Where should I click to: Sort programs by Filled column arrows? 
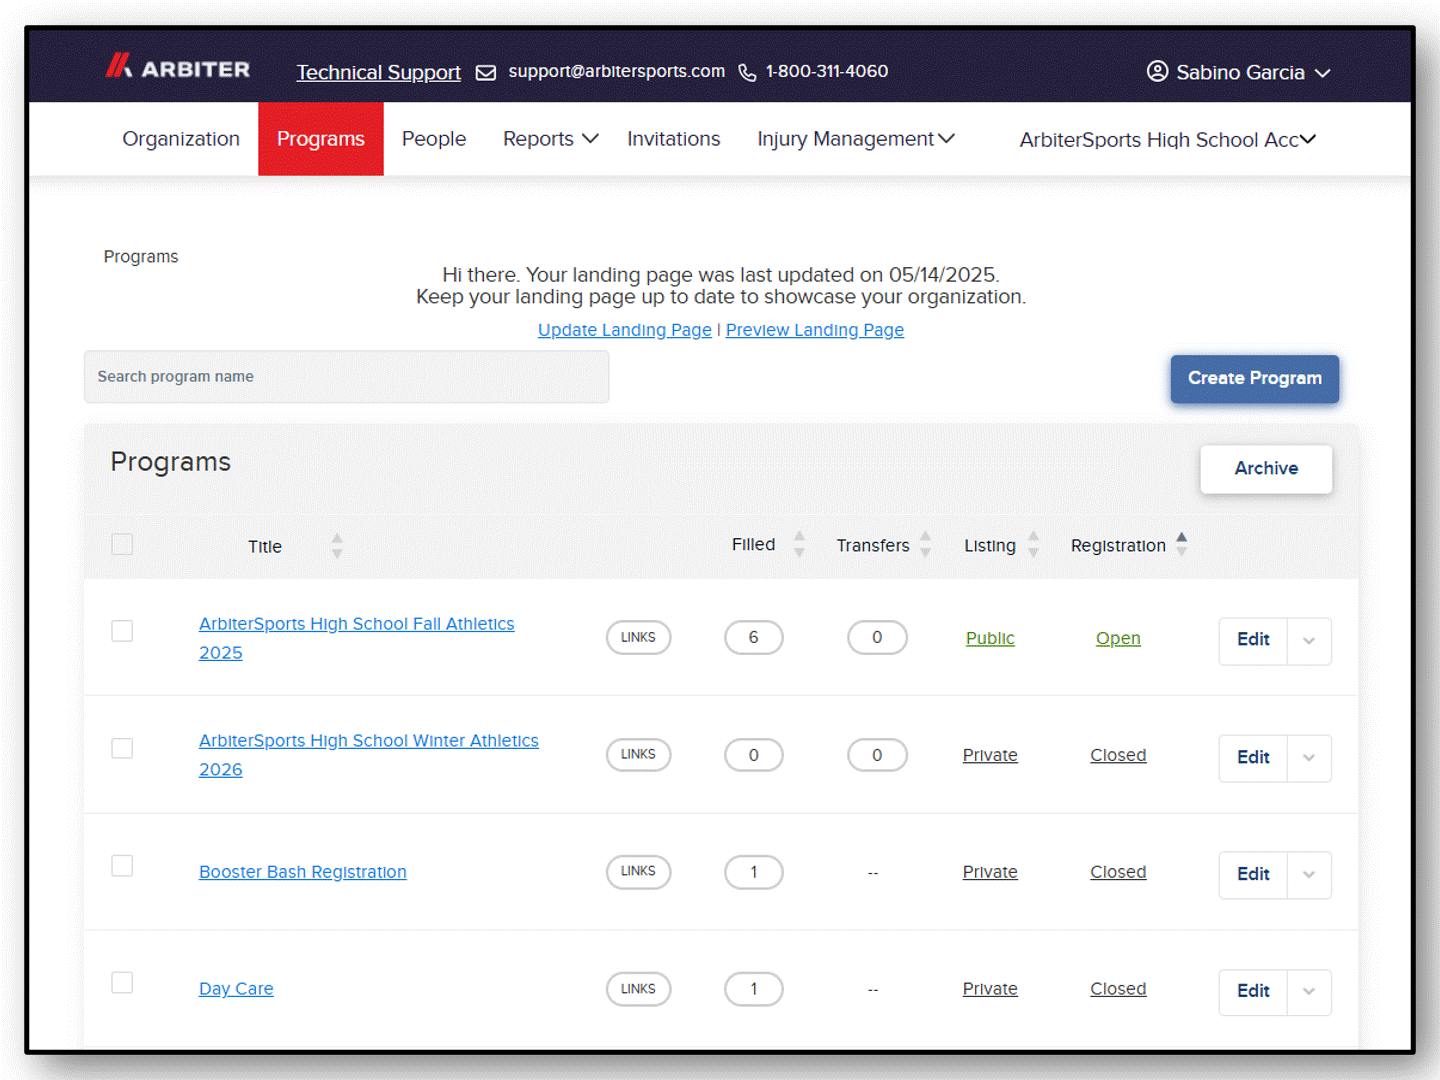799,544
